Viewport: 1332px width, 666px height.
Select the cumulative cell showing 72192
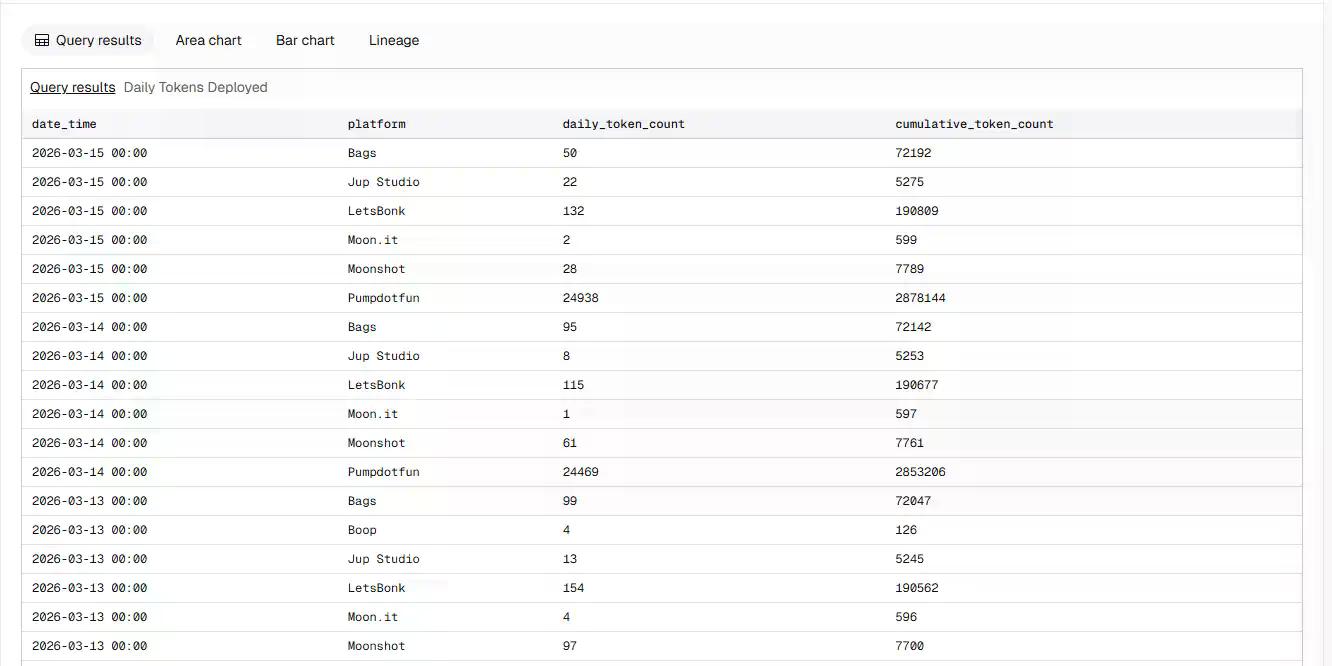pyautogui.click(x=913, y=153)
